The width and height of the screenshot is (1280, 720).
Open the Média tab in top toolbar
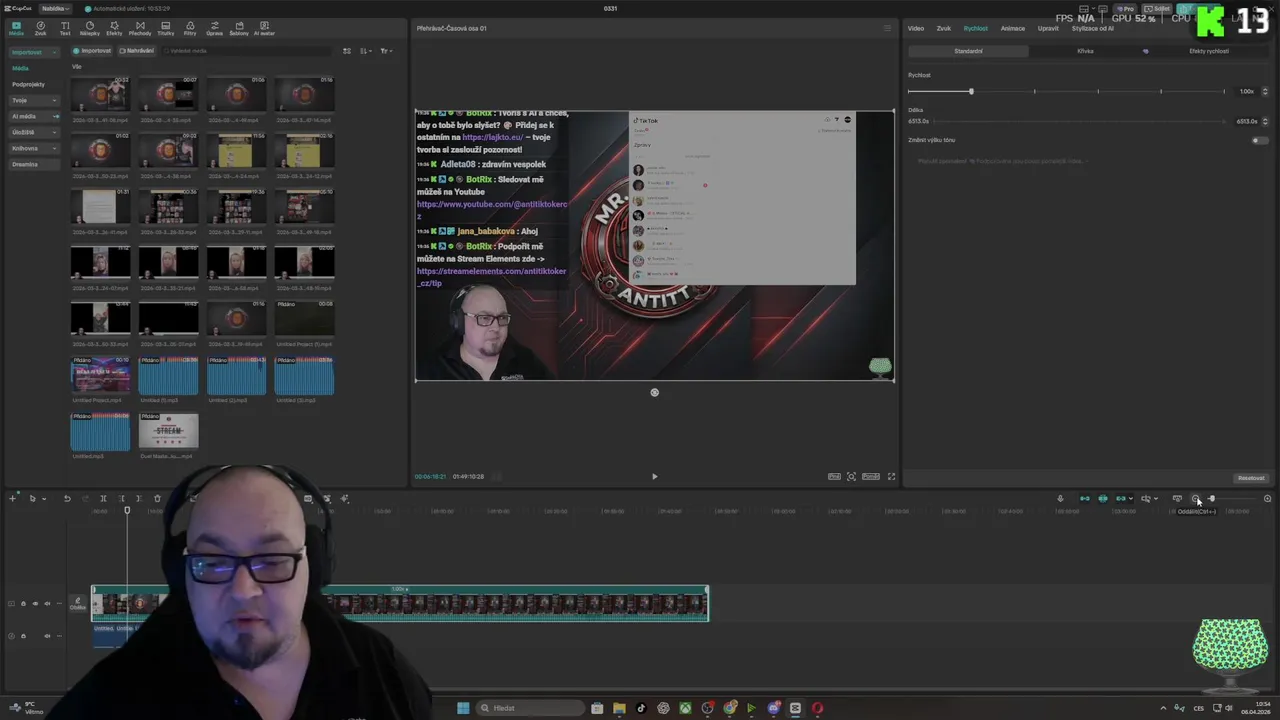pyautogui.click(x=16, y=28)
